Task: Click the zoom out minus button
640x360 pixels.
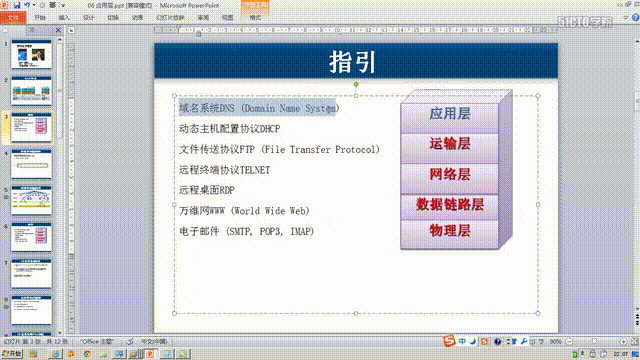Action: coord(569,342)
